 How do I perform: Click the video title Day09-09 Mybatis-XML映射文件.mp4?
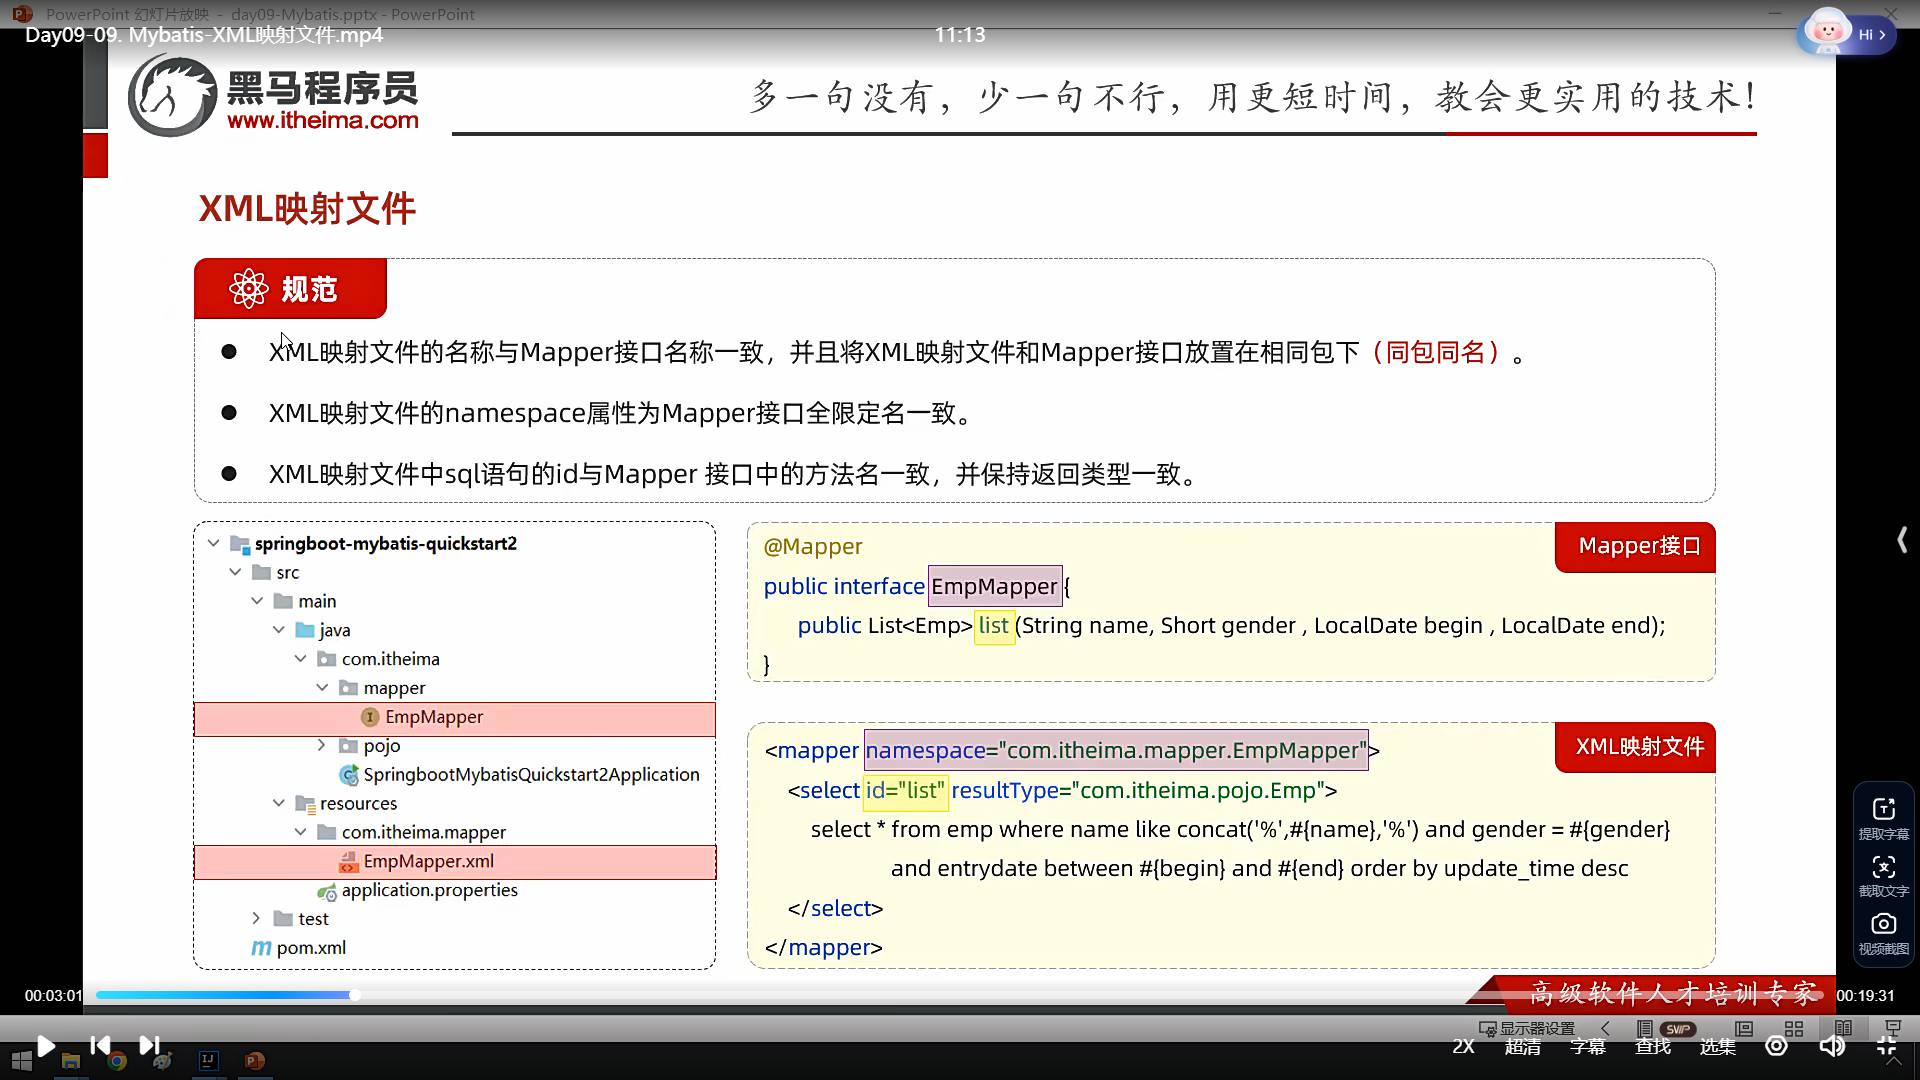click(x=204, y=35)
